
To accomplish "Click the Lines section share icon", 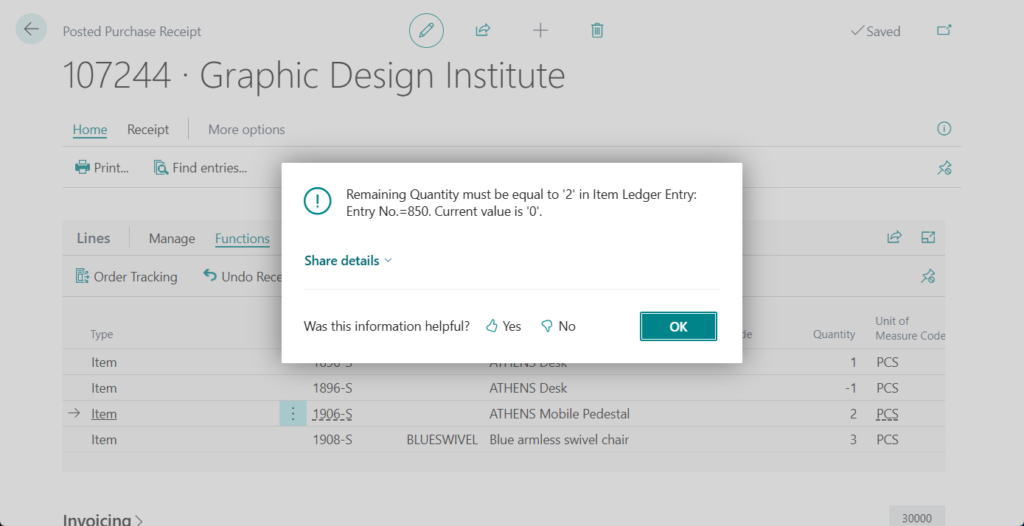I will (x=894, y=238).
